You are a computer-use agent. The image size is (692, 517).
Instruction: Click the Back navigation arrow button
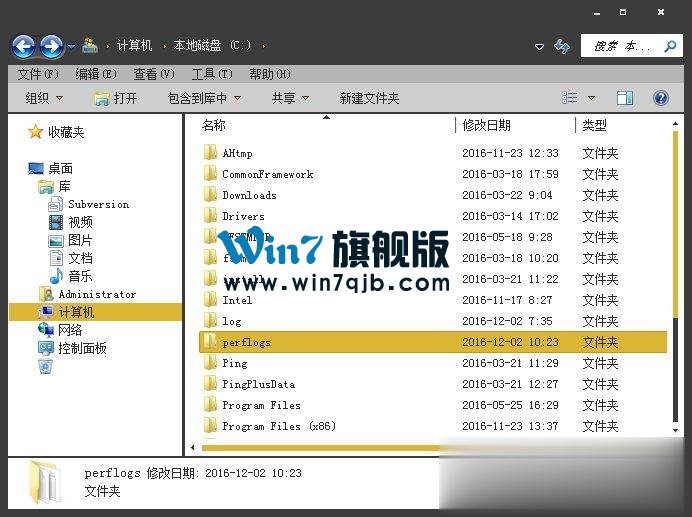[x=23, y=46]
